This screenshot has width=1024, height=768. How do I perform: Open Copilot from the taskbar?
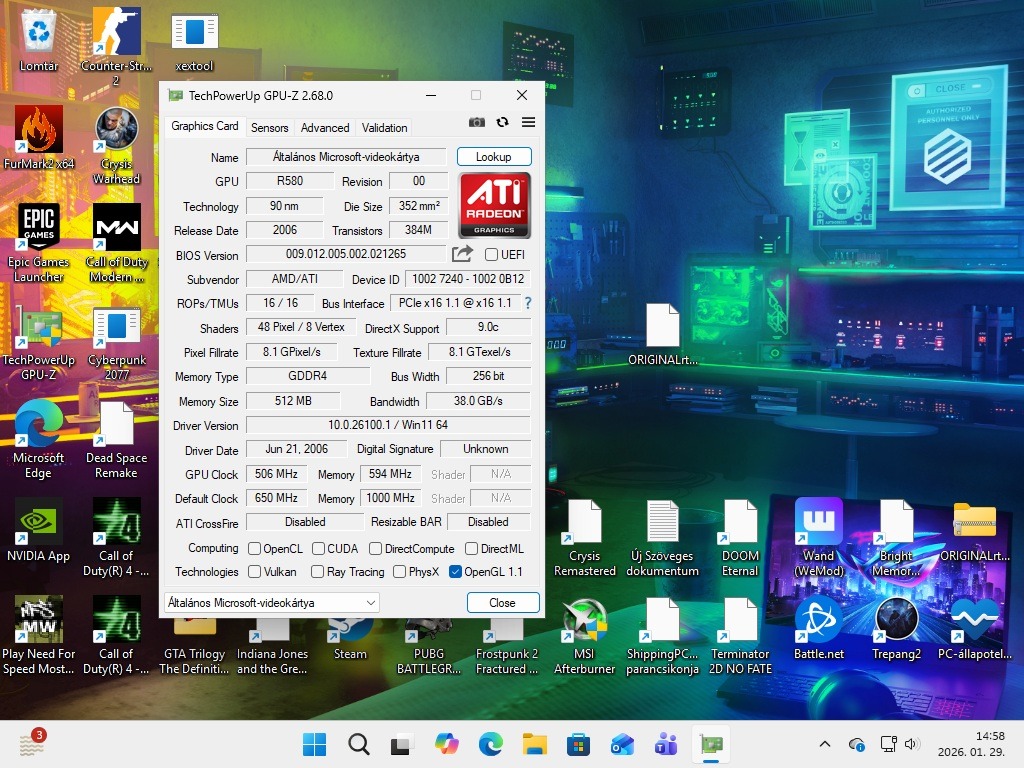[447, 744]
